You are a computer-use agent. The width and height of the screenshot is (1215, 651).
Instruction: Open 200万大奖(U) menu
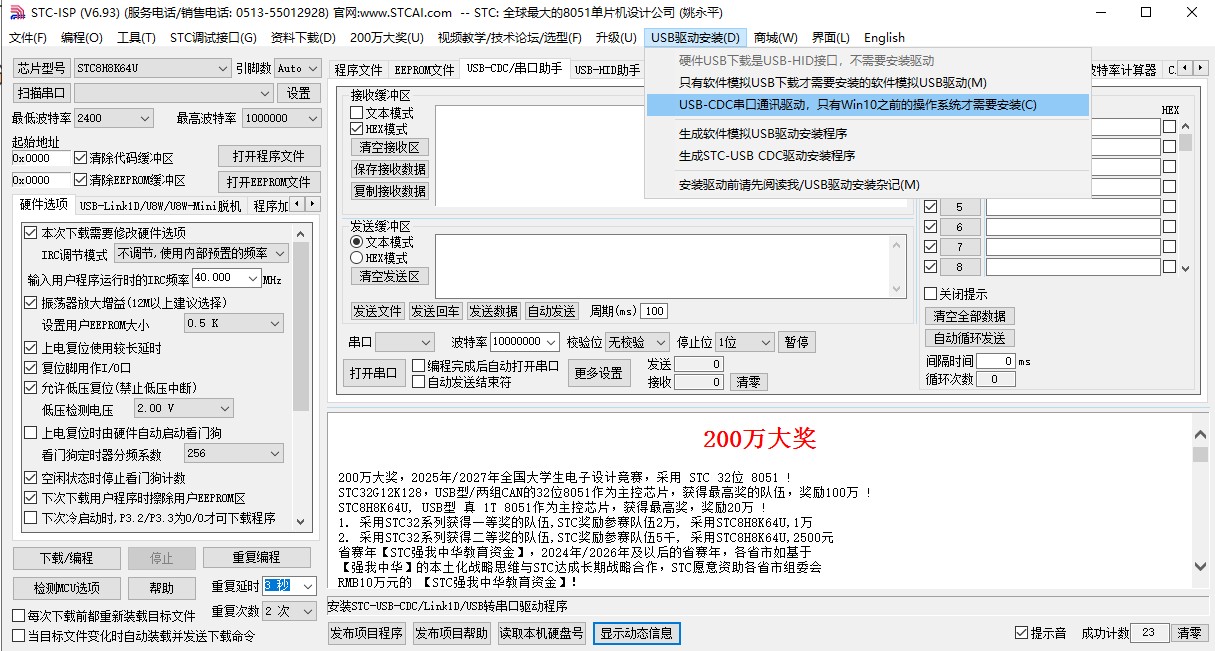(x=386, y=38)
